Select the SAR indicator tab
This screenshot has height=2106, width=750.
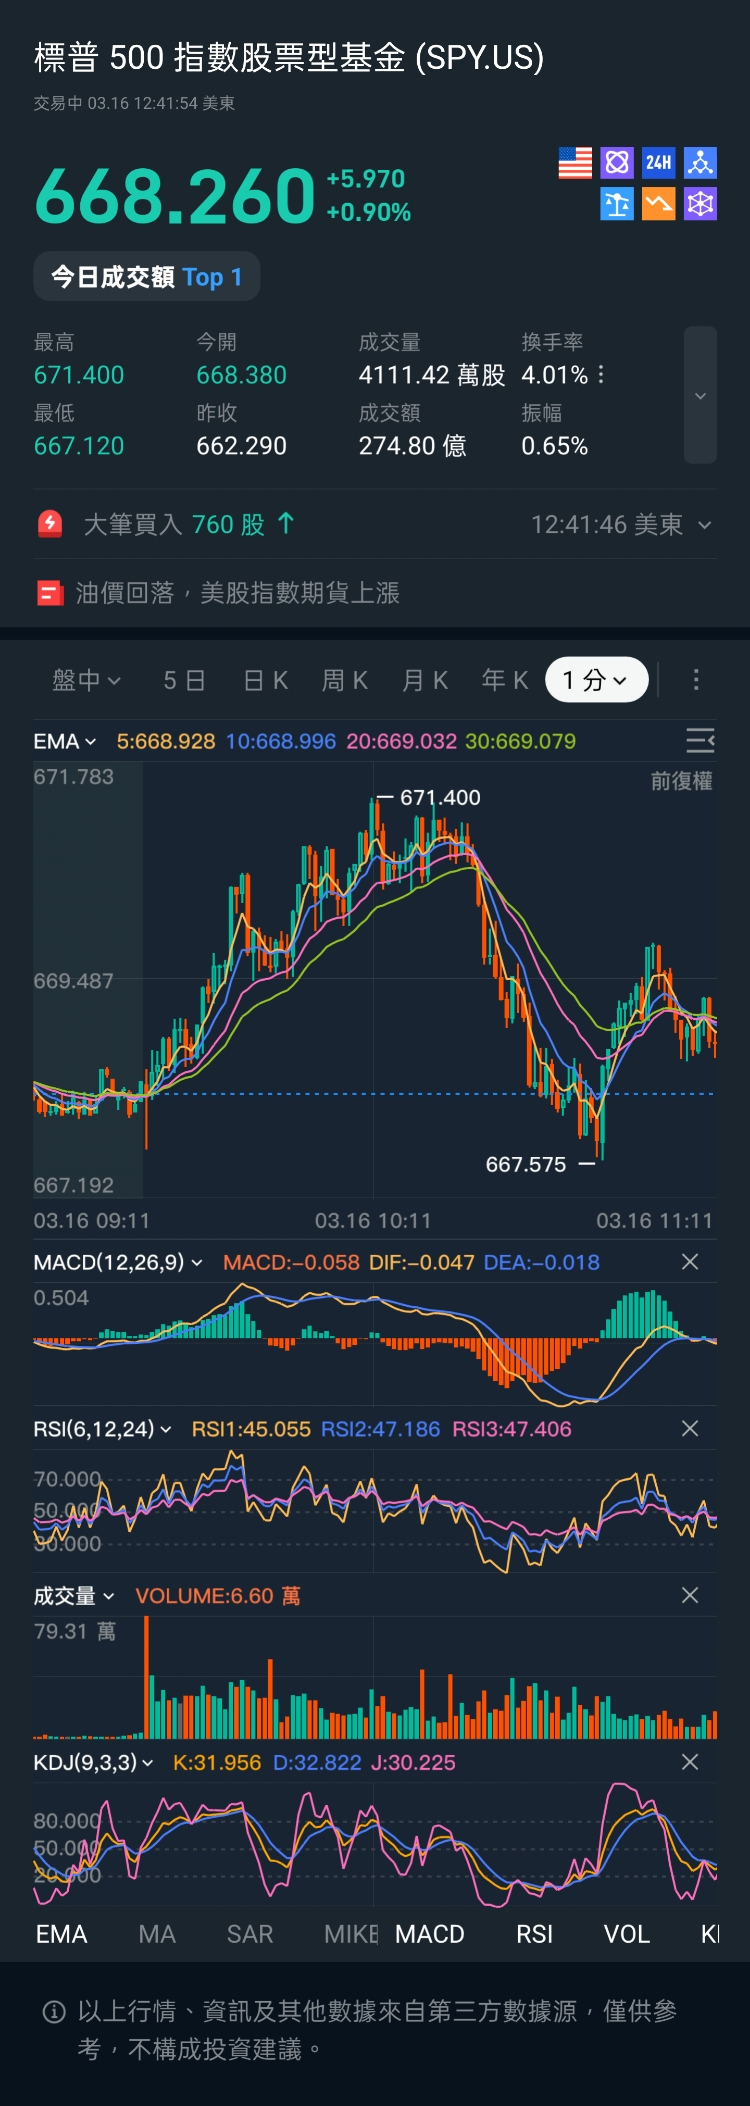(x=250, y=1934)
